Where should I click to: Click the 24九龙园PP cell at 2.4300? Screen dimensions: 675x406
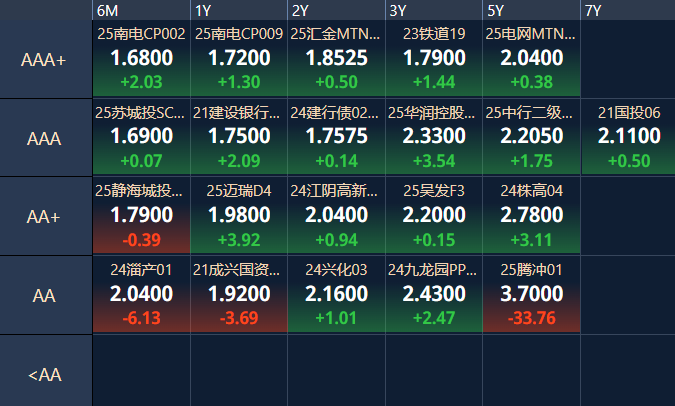(434, 294)
